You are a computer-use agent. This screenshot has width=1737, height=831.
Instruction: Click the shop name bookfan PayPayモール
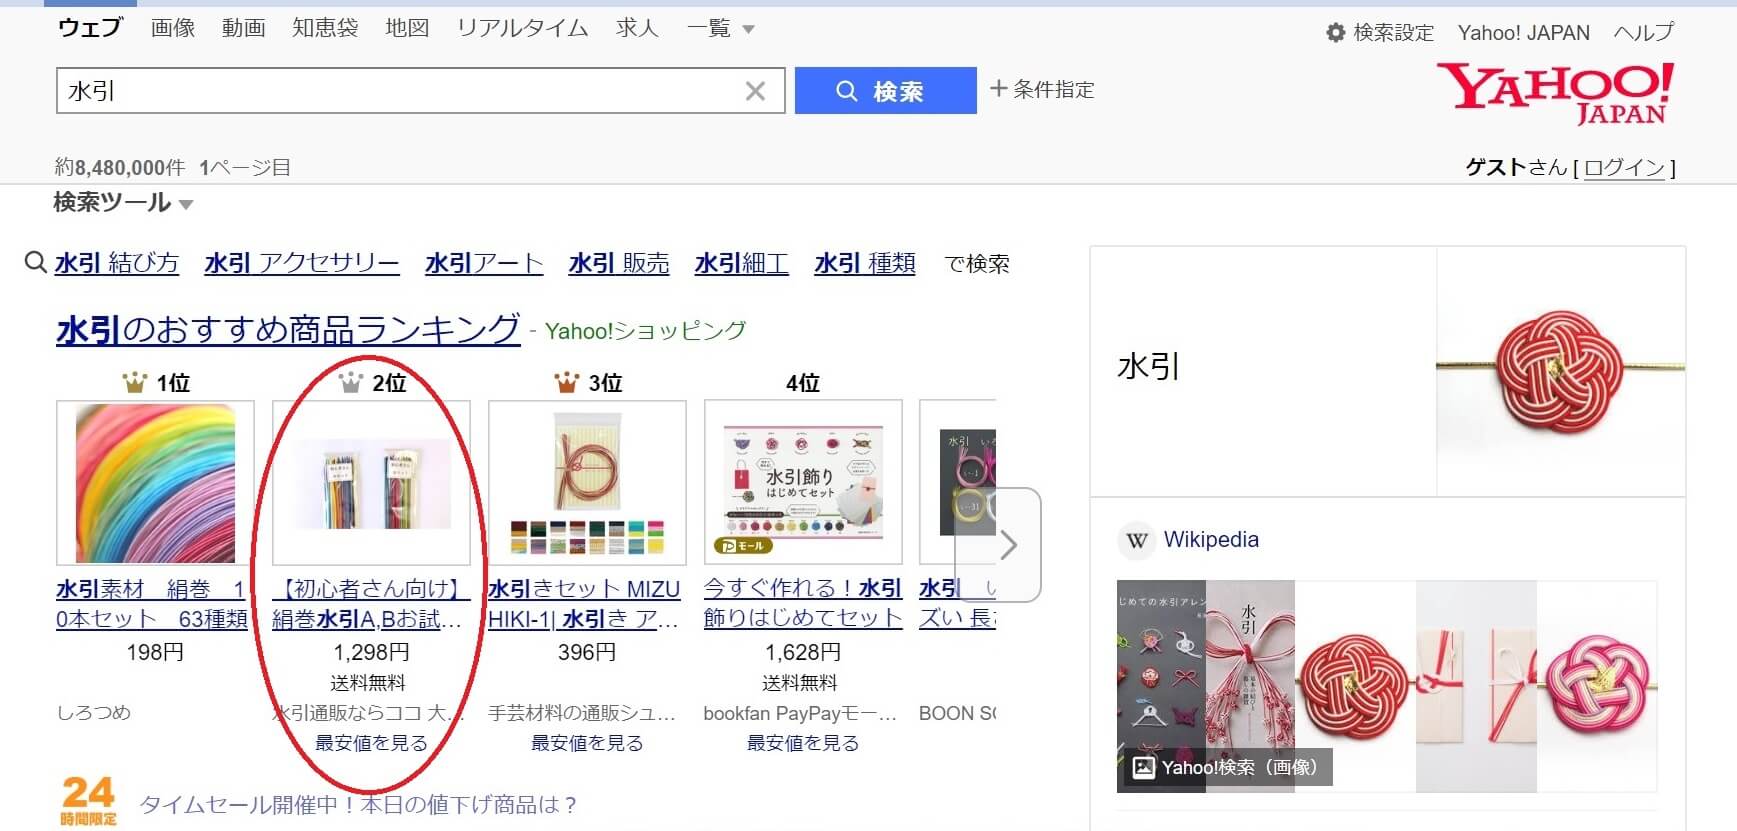[800, 713]
